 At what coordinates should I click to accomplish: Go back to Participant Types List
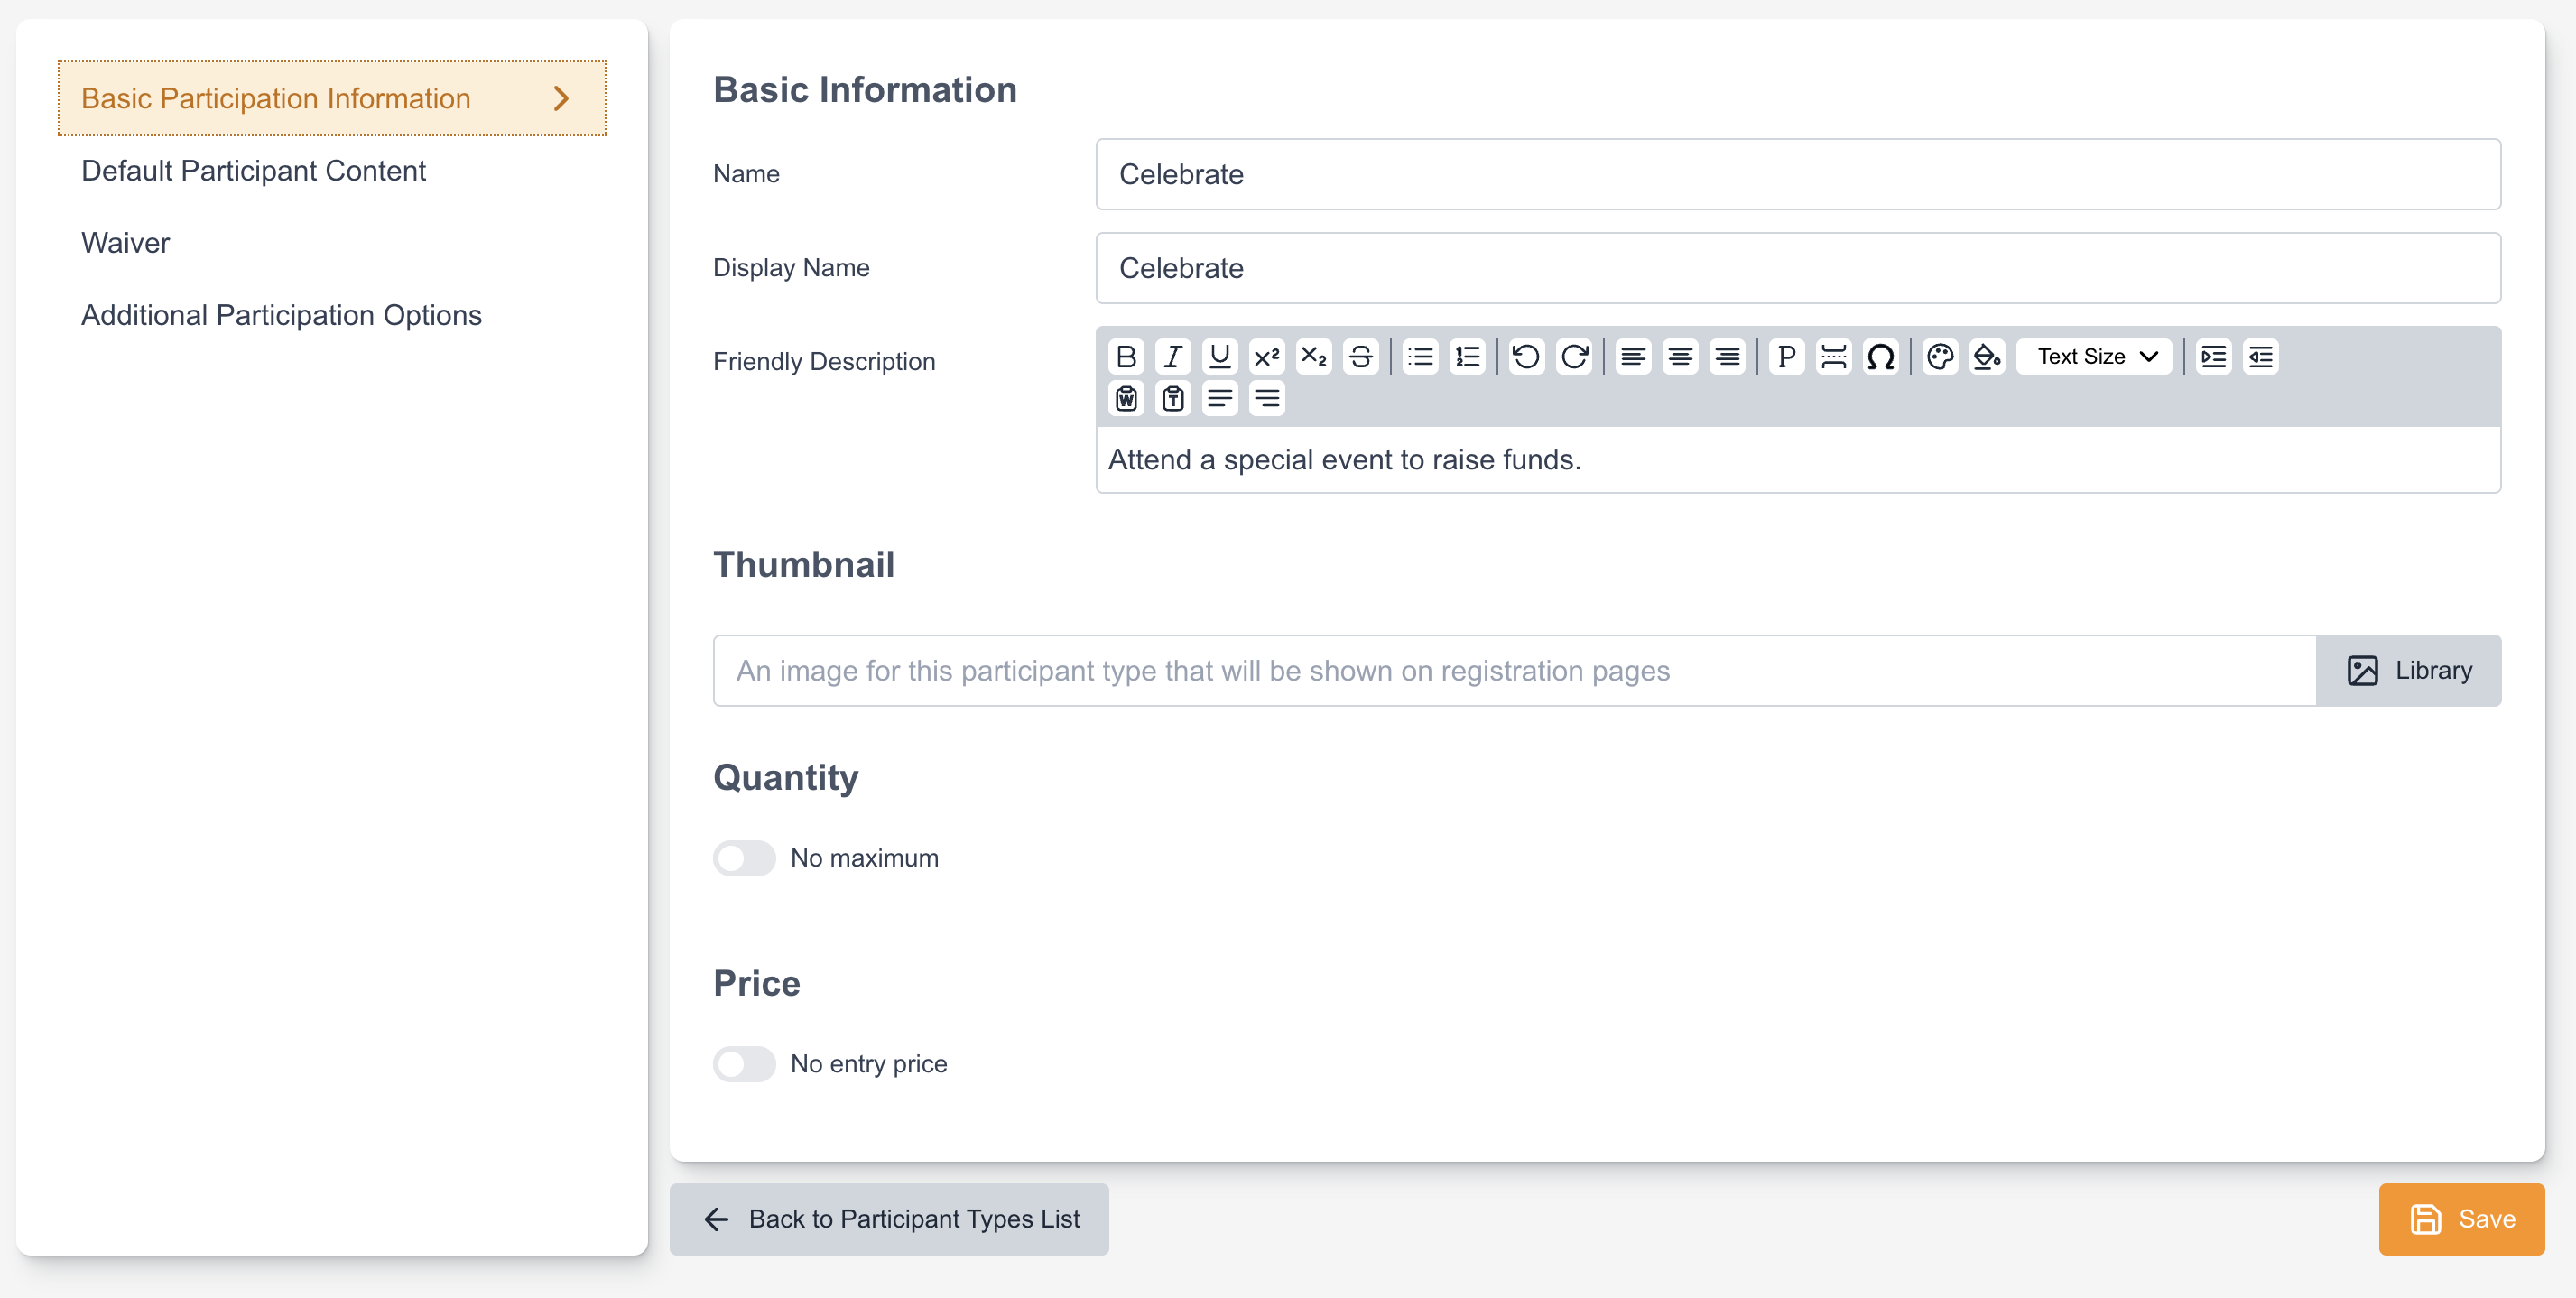pos(889,1219)
